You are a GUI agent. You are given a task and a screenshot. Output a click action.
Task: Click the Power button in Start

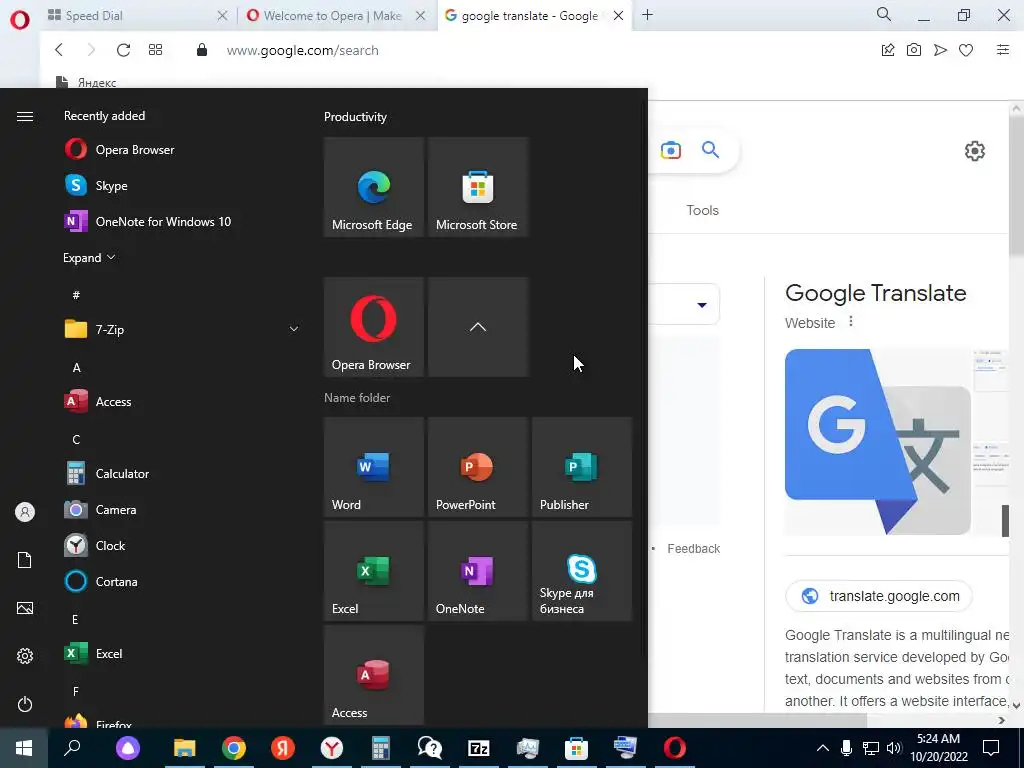(x=25, y=704)
